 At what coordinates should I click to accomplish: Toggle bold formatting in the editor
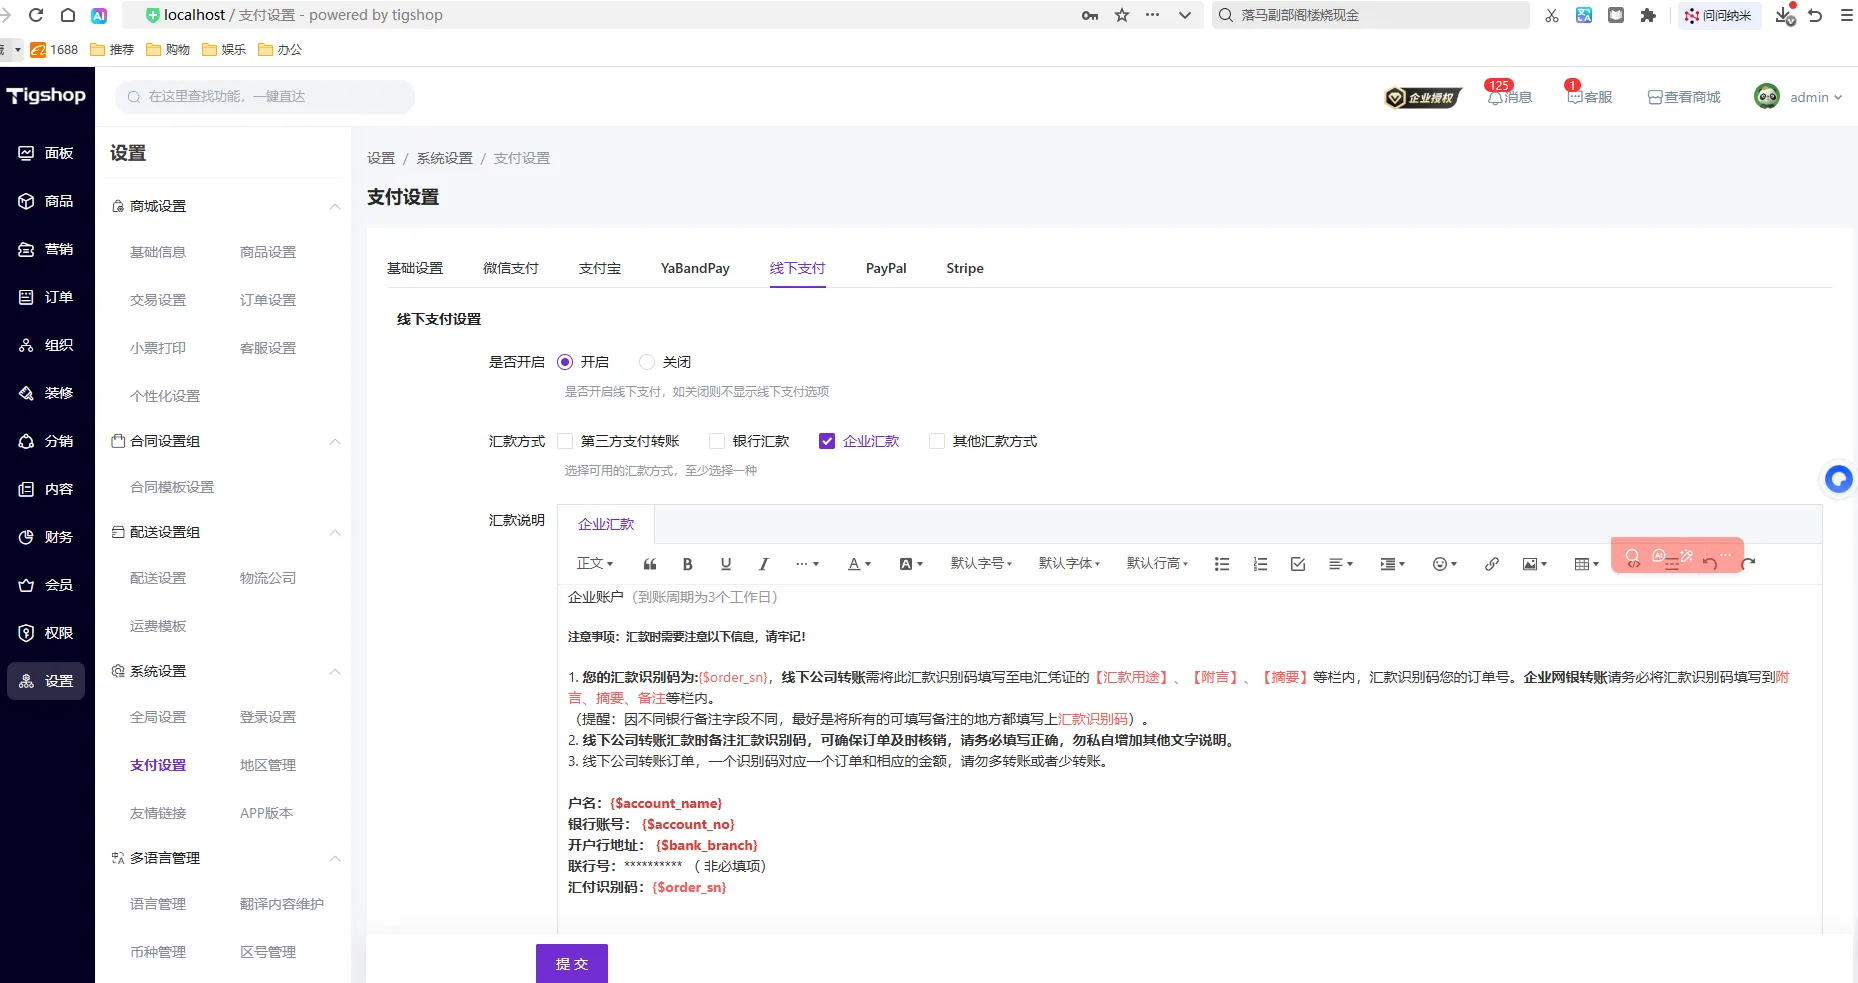tap(687, 564)
